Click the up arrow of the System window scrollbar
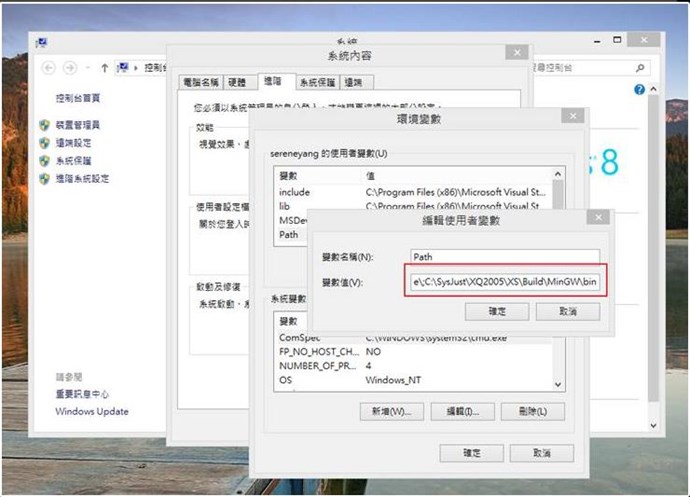This screenshot has width=690, height=497. [x=653, y=89]
